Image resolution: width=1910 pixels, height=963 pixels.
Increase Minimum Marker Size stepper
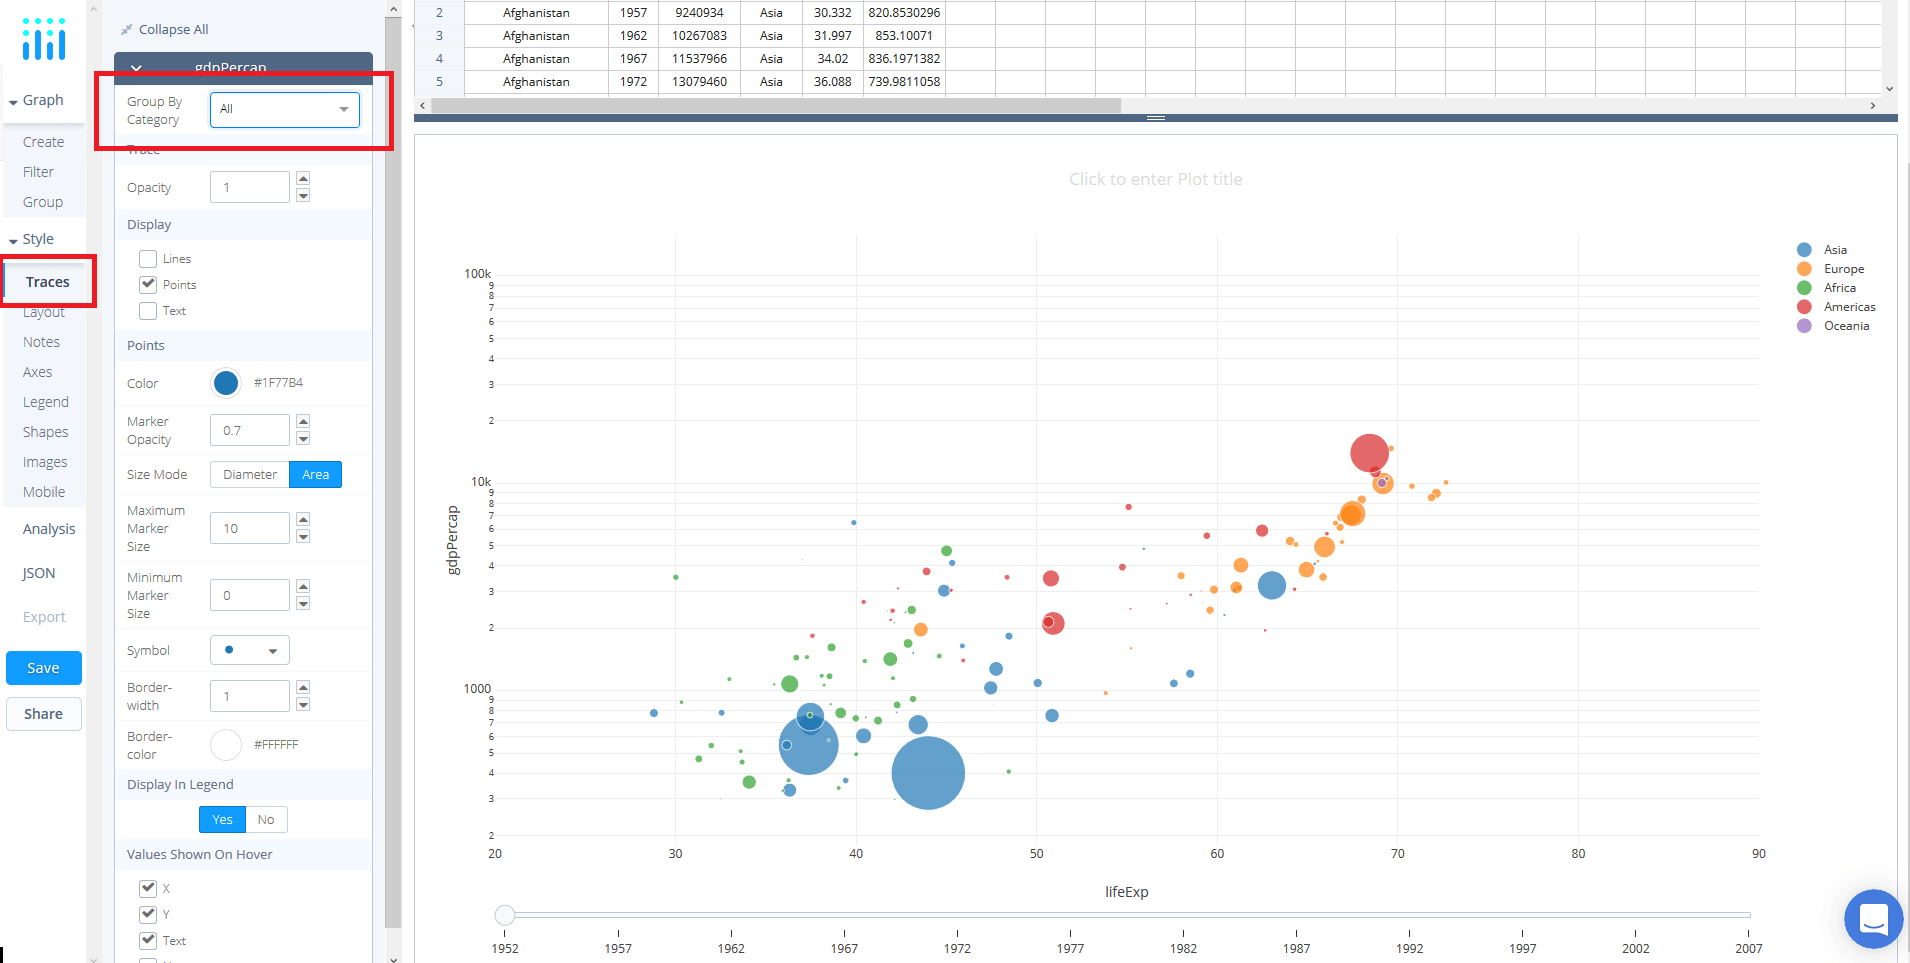[303, 587]
